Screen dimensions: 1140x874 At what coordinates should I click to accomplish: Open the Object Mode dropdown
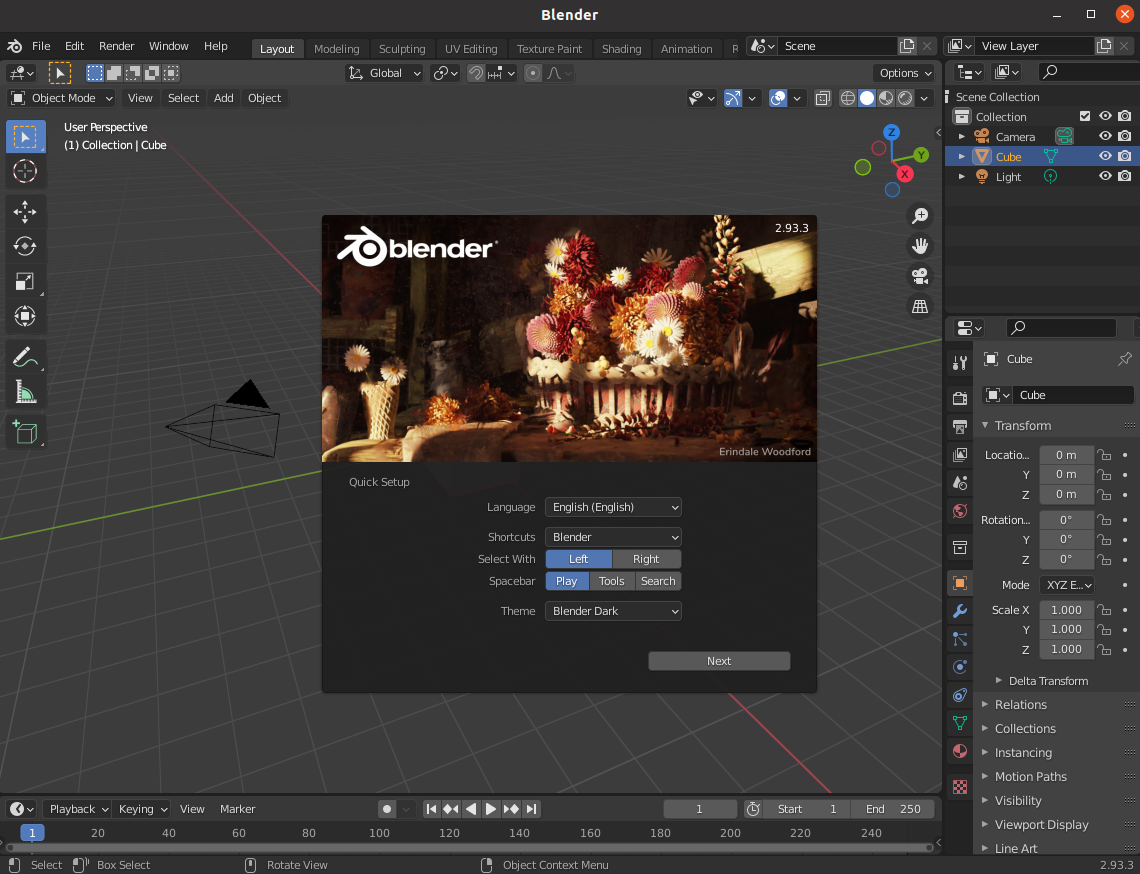[x=62, y=98]
